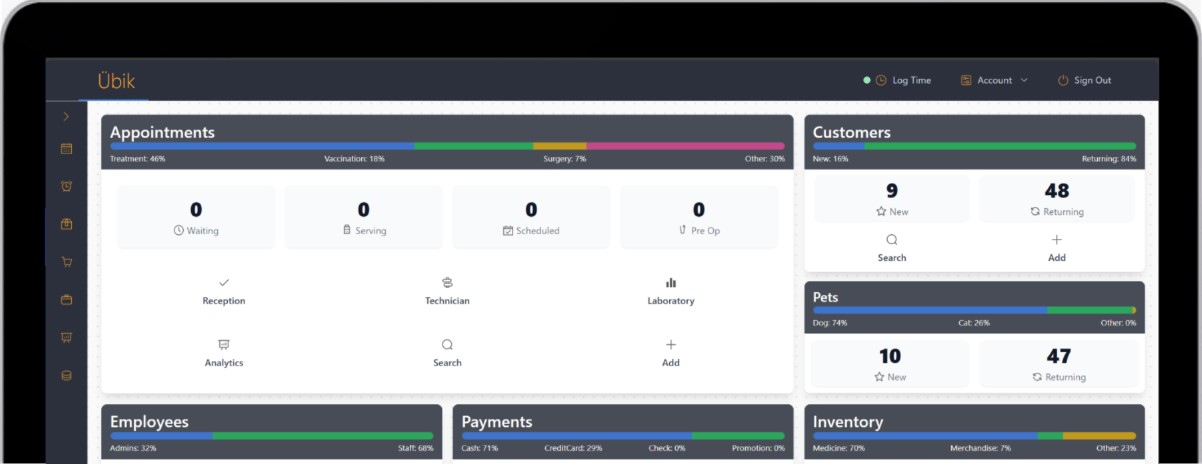Expand the left sidebar with the chevron
Image resolution: width=1202 pixels, height=467 pixels.
coord(66,117)
